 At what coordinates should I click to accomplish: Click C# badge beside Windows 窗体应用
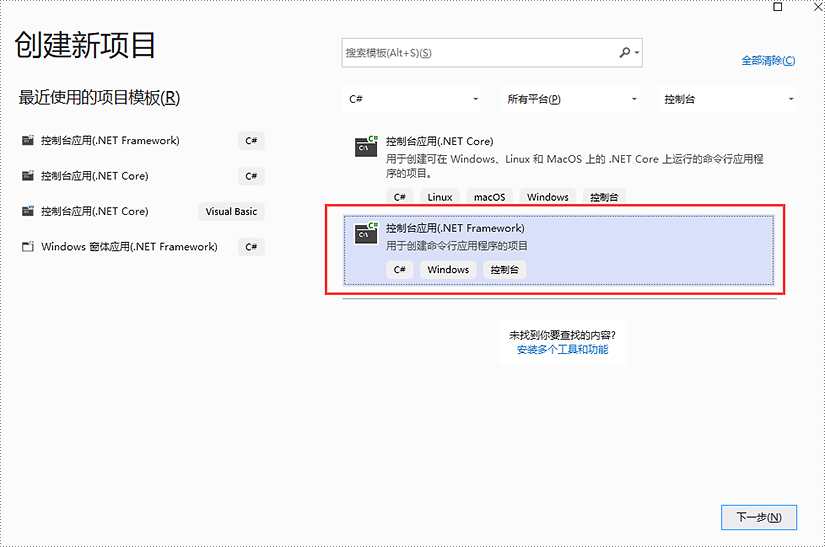251,247
